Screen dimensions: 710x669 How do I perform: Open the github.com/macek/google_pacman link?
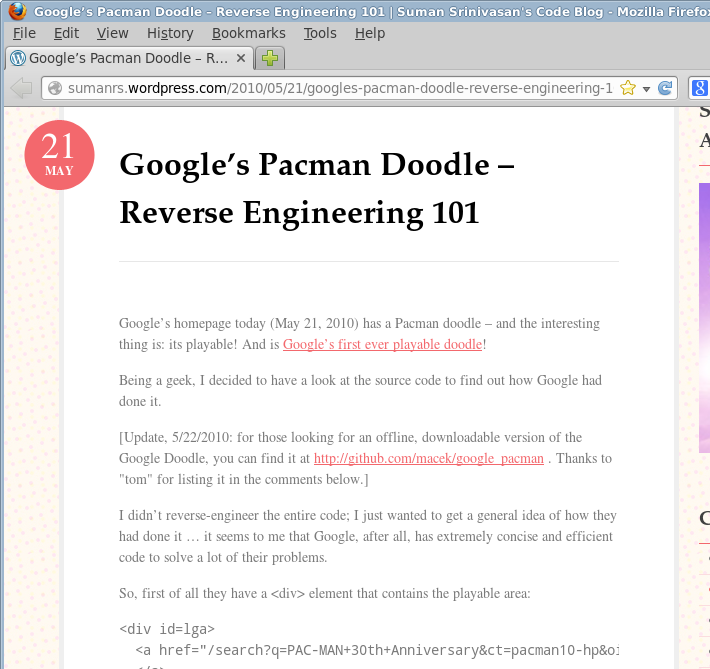click(x=428, y=458)
